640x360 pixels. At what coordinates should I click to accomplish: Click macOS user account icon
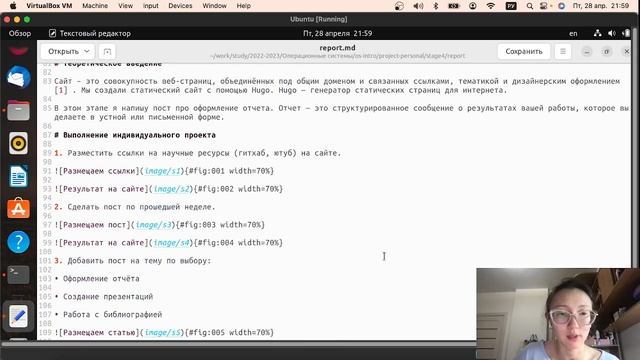(473, 6)
